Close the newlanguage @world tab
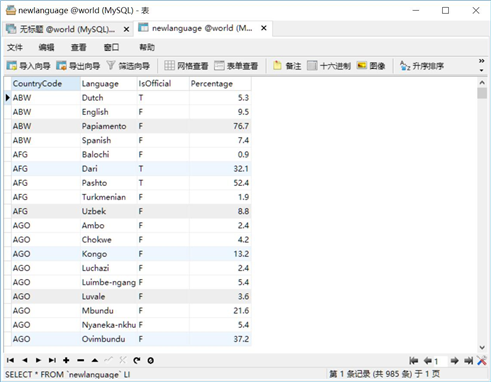The height and width of the screenshot is (382, 491). click(264, 28)
